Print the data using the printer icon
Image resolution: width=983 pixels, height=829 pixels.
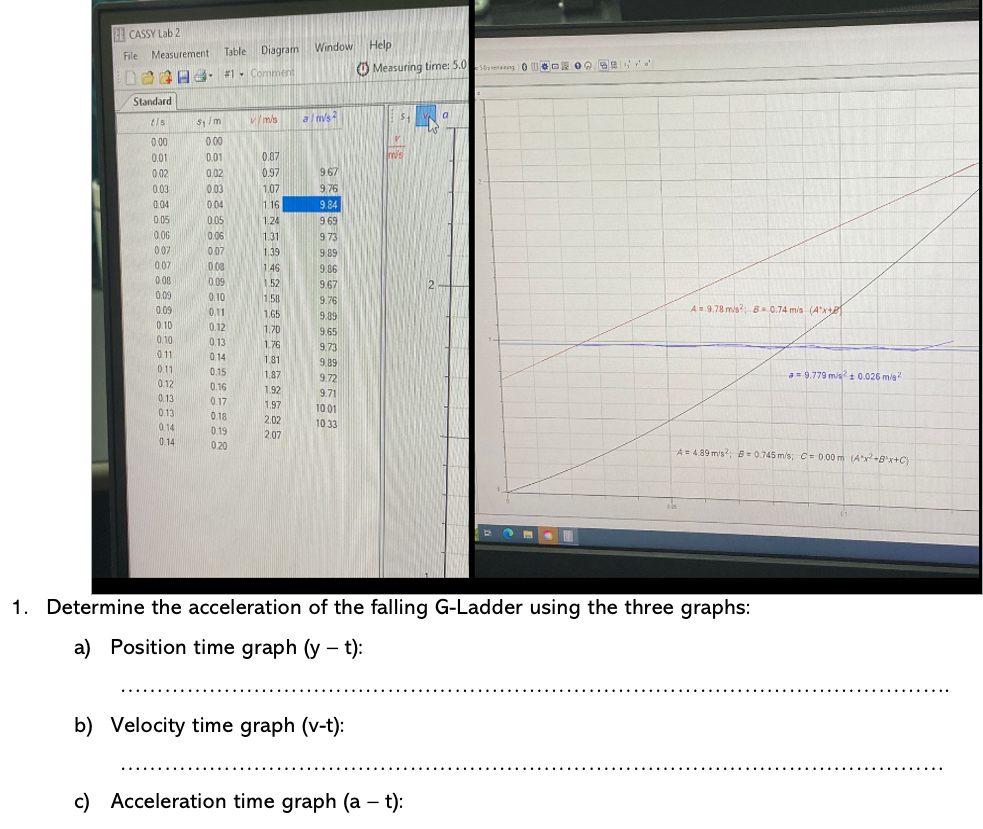[199, 76]
